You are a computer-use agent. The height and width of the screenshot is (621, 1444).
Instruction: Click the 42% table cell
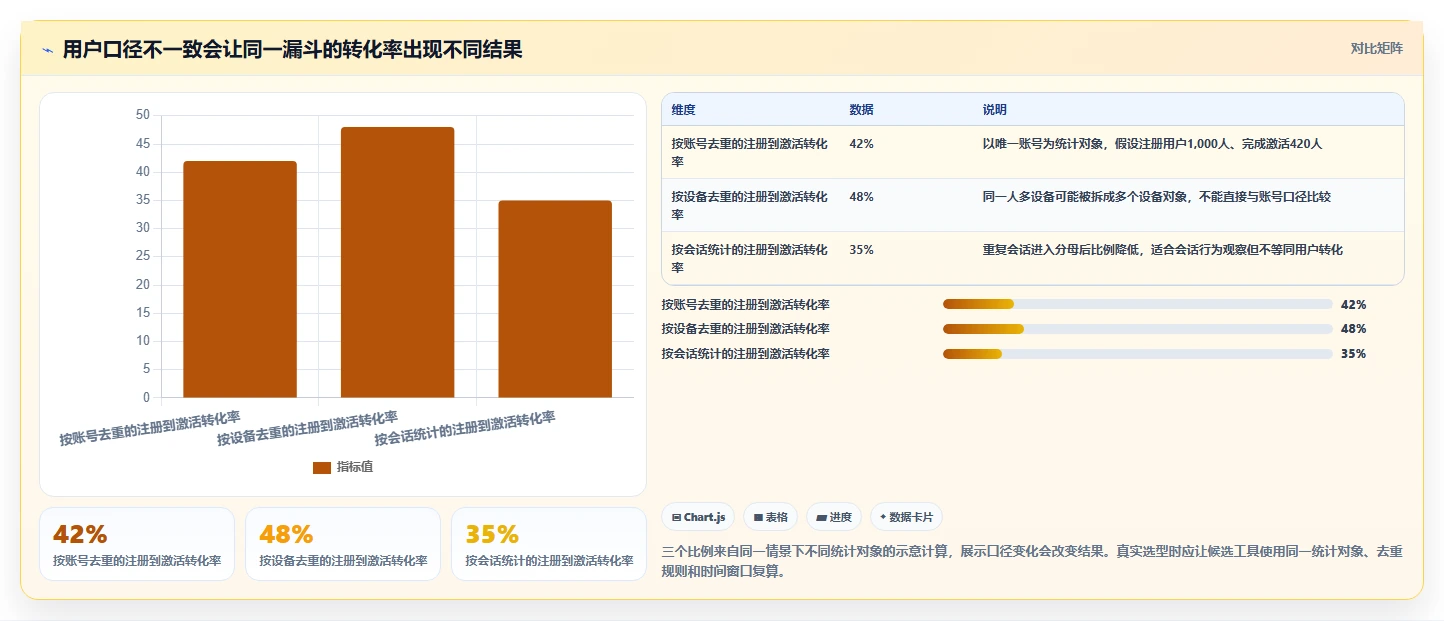[862, 144]
